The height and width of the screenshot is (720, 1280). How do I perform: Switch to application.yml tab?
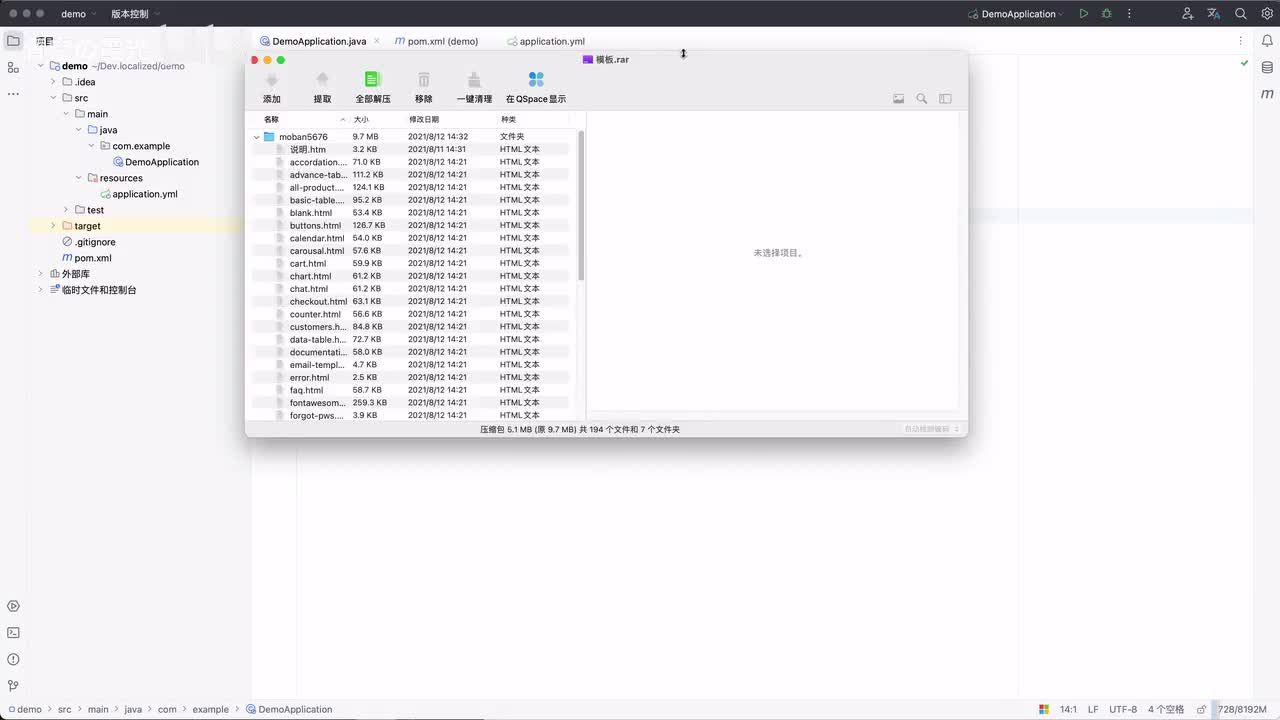(x=546, y=41)
